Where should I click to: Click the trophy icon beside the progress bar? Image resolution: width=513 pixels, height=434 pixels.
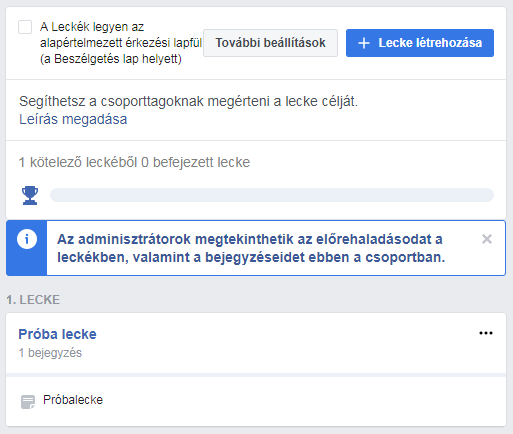[x=30, y=195]
